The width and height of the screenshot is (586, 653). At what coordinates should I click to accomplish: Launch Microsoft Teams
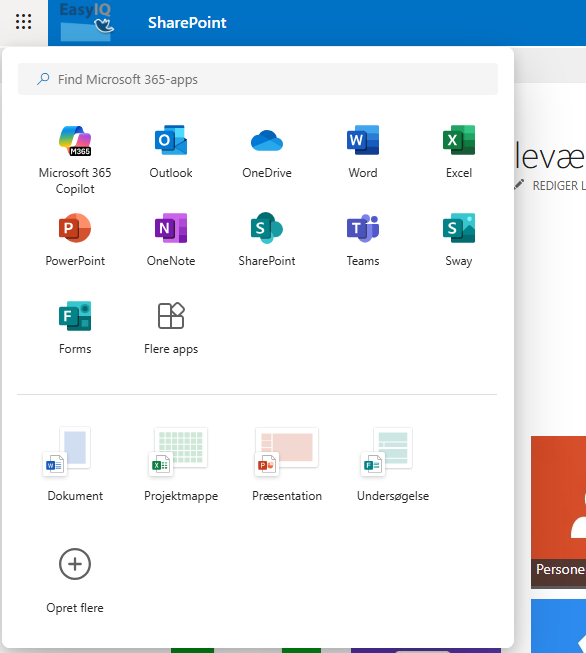click(363, 240)
